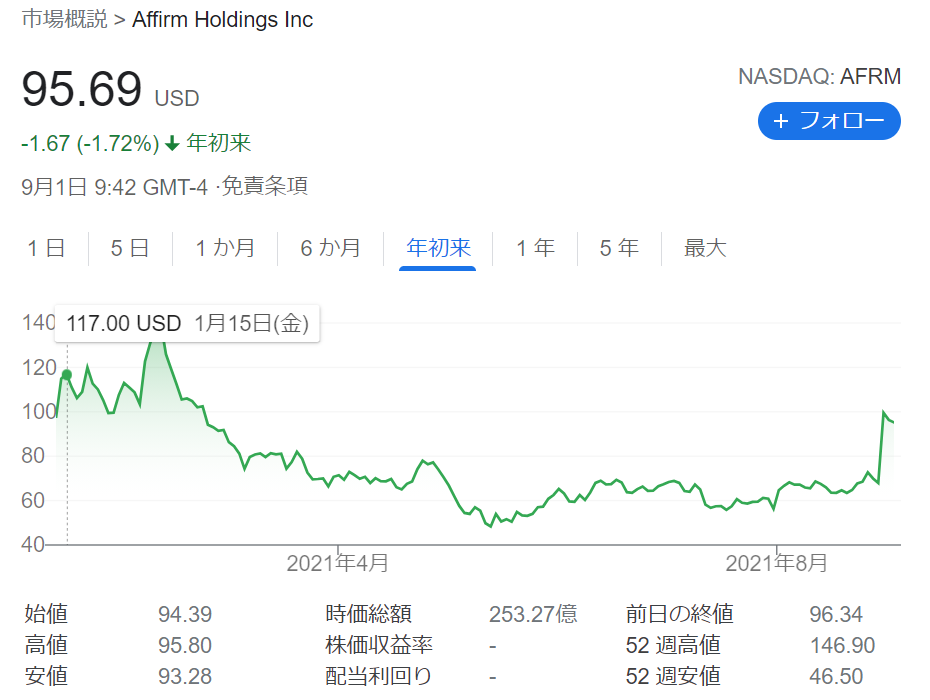Click the down arrow change icon
Screen dimensions: 930x700
172,144
